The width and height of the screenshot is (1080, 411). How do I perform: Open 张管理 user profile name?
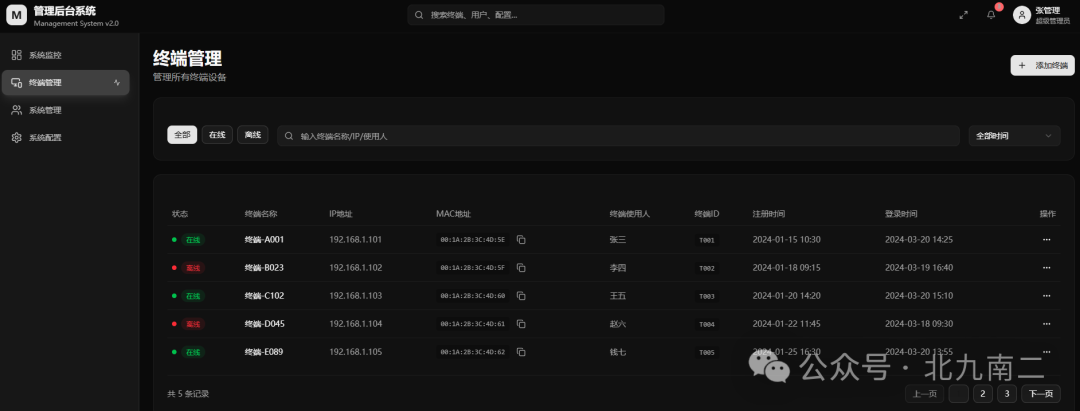[x=1046, y=10]
